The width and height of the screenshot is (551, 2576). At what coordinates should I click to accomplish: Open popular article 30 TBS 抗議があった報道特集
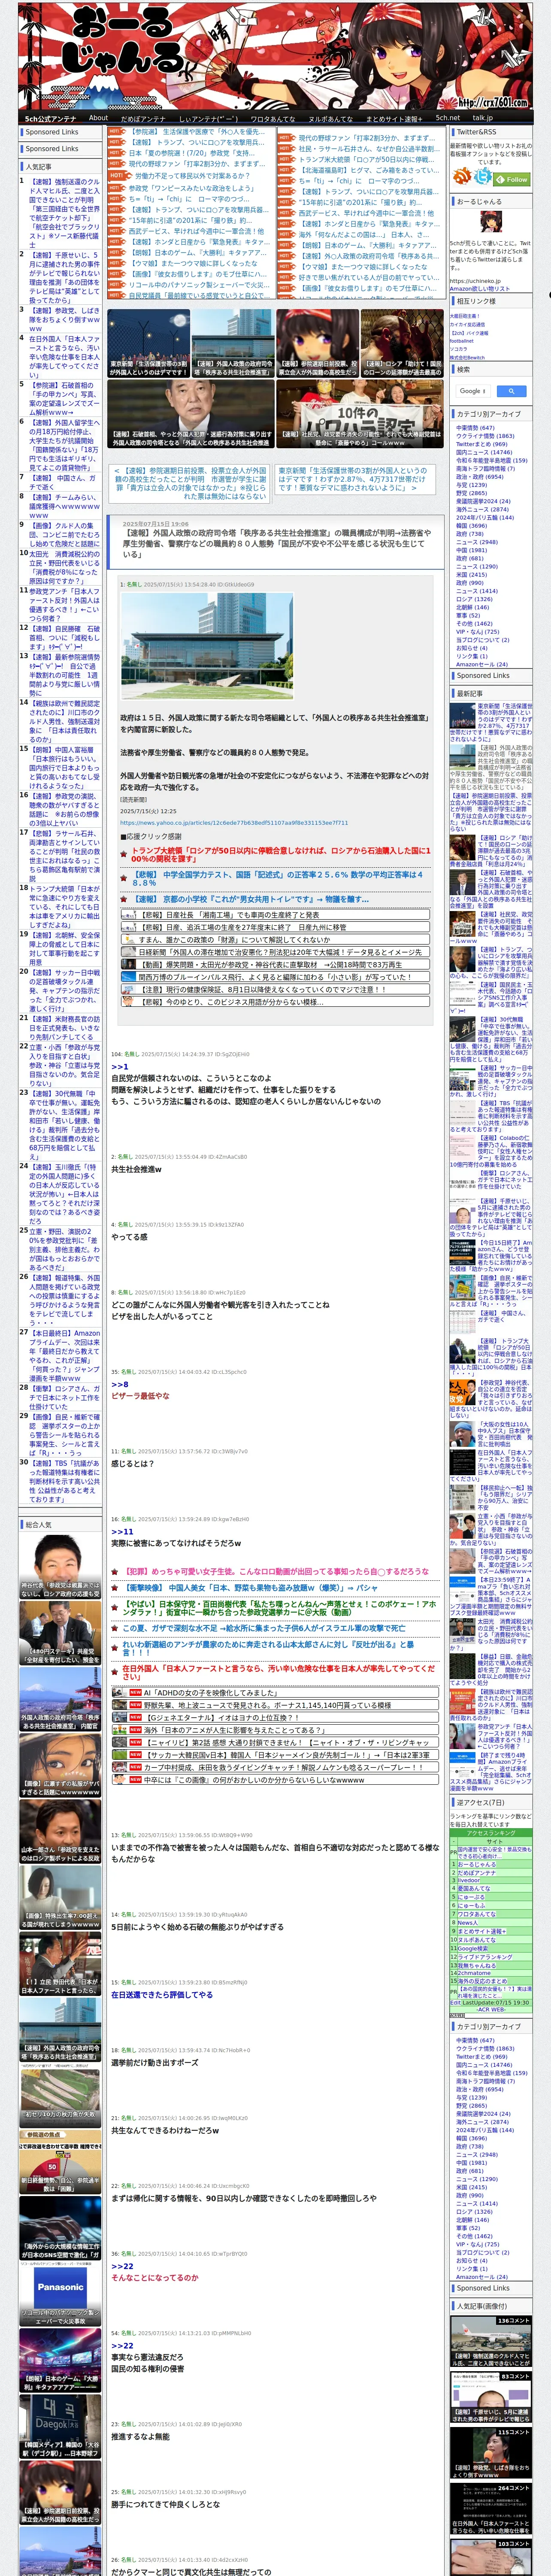[x=64, y=1481]
